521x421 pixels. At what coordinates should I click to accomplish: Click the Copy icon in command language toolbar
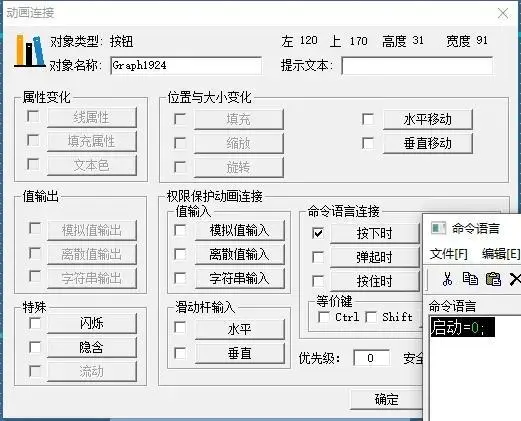click(x=470, y=279)
